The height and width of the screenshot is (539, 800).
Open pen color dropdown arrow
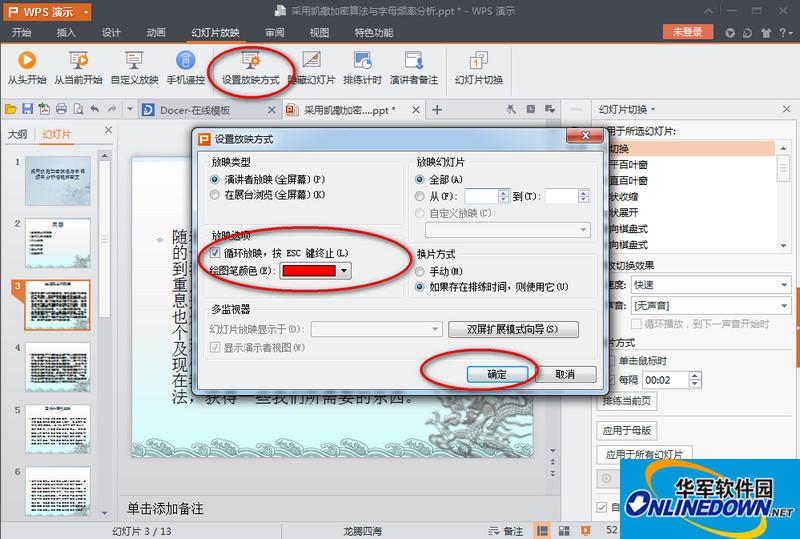coord(344,271)
